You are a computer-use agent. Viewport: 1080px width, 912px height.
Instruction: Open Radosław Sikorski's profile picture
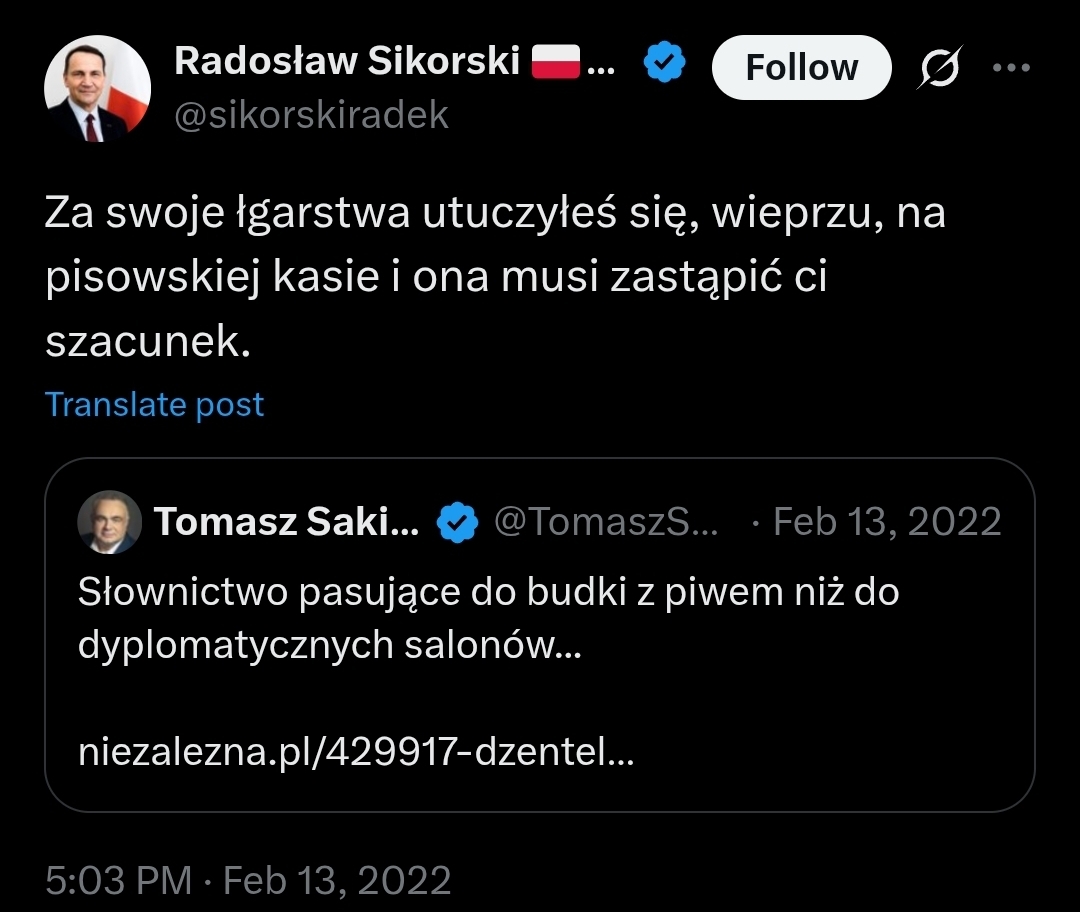[x=97, y=89]
